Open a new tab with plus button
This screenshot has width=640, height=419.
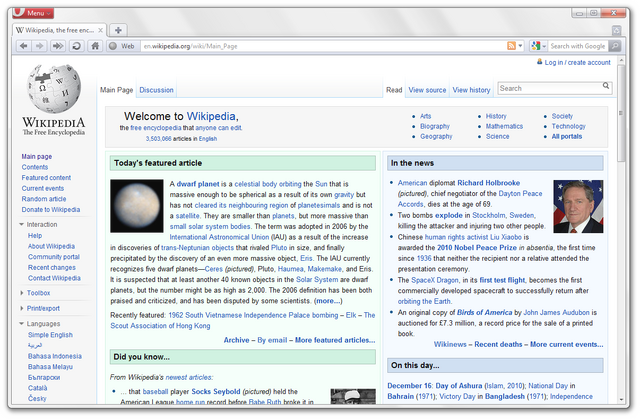coord(118,30)
